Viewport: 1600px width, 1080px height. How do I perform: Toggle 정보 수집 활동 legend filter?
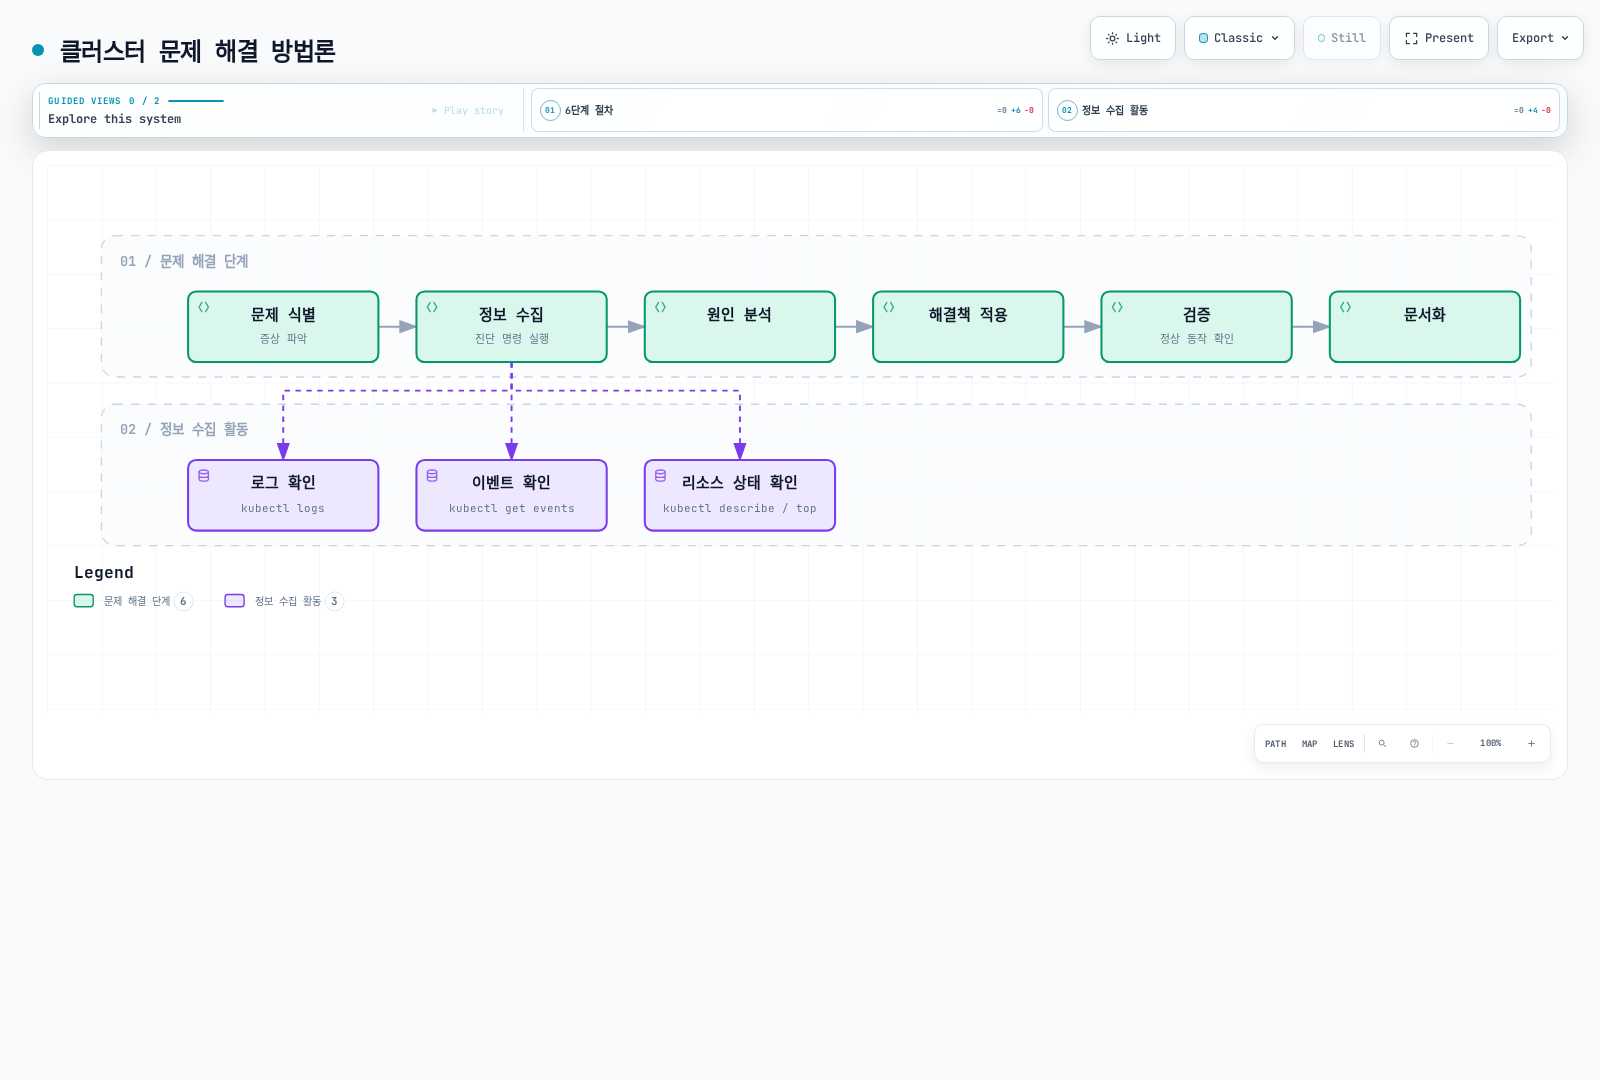point(284,601)
